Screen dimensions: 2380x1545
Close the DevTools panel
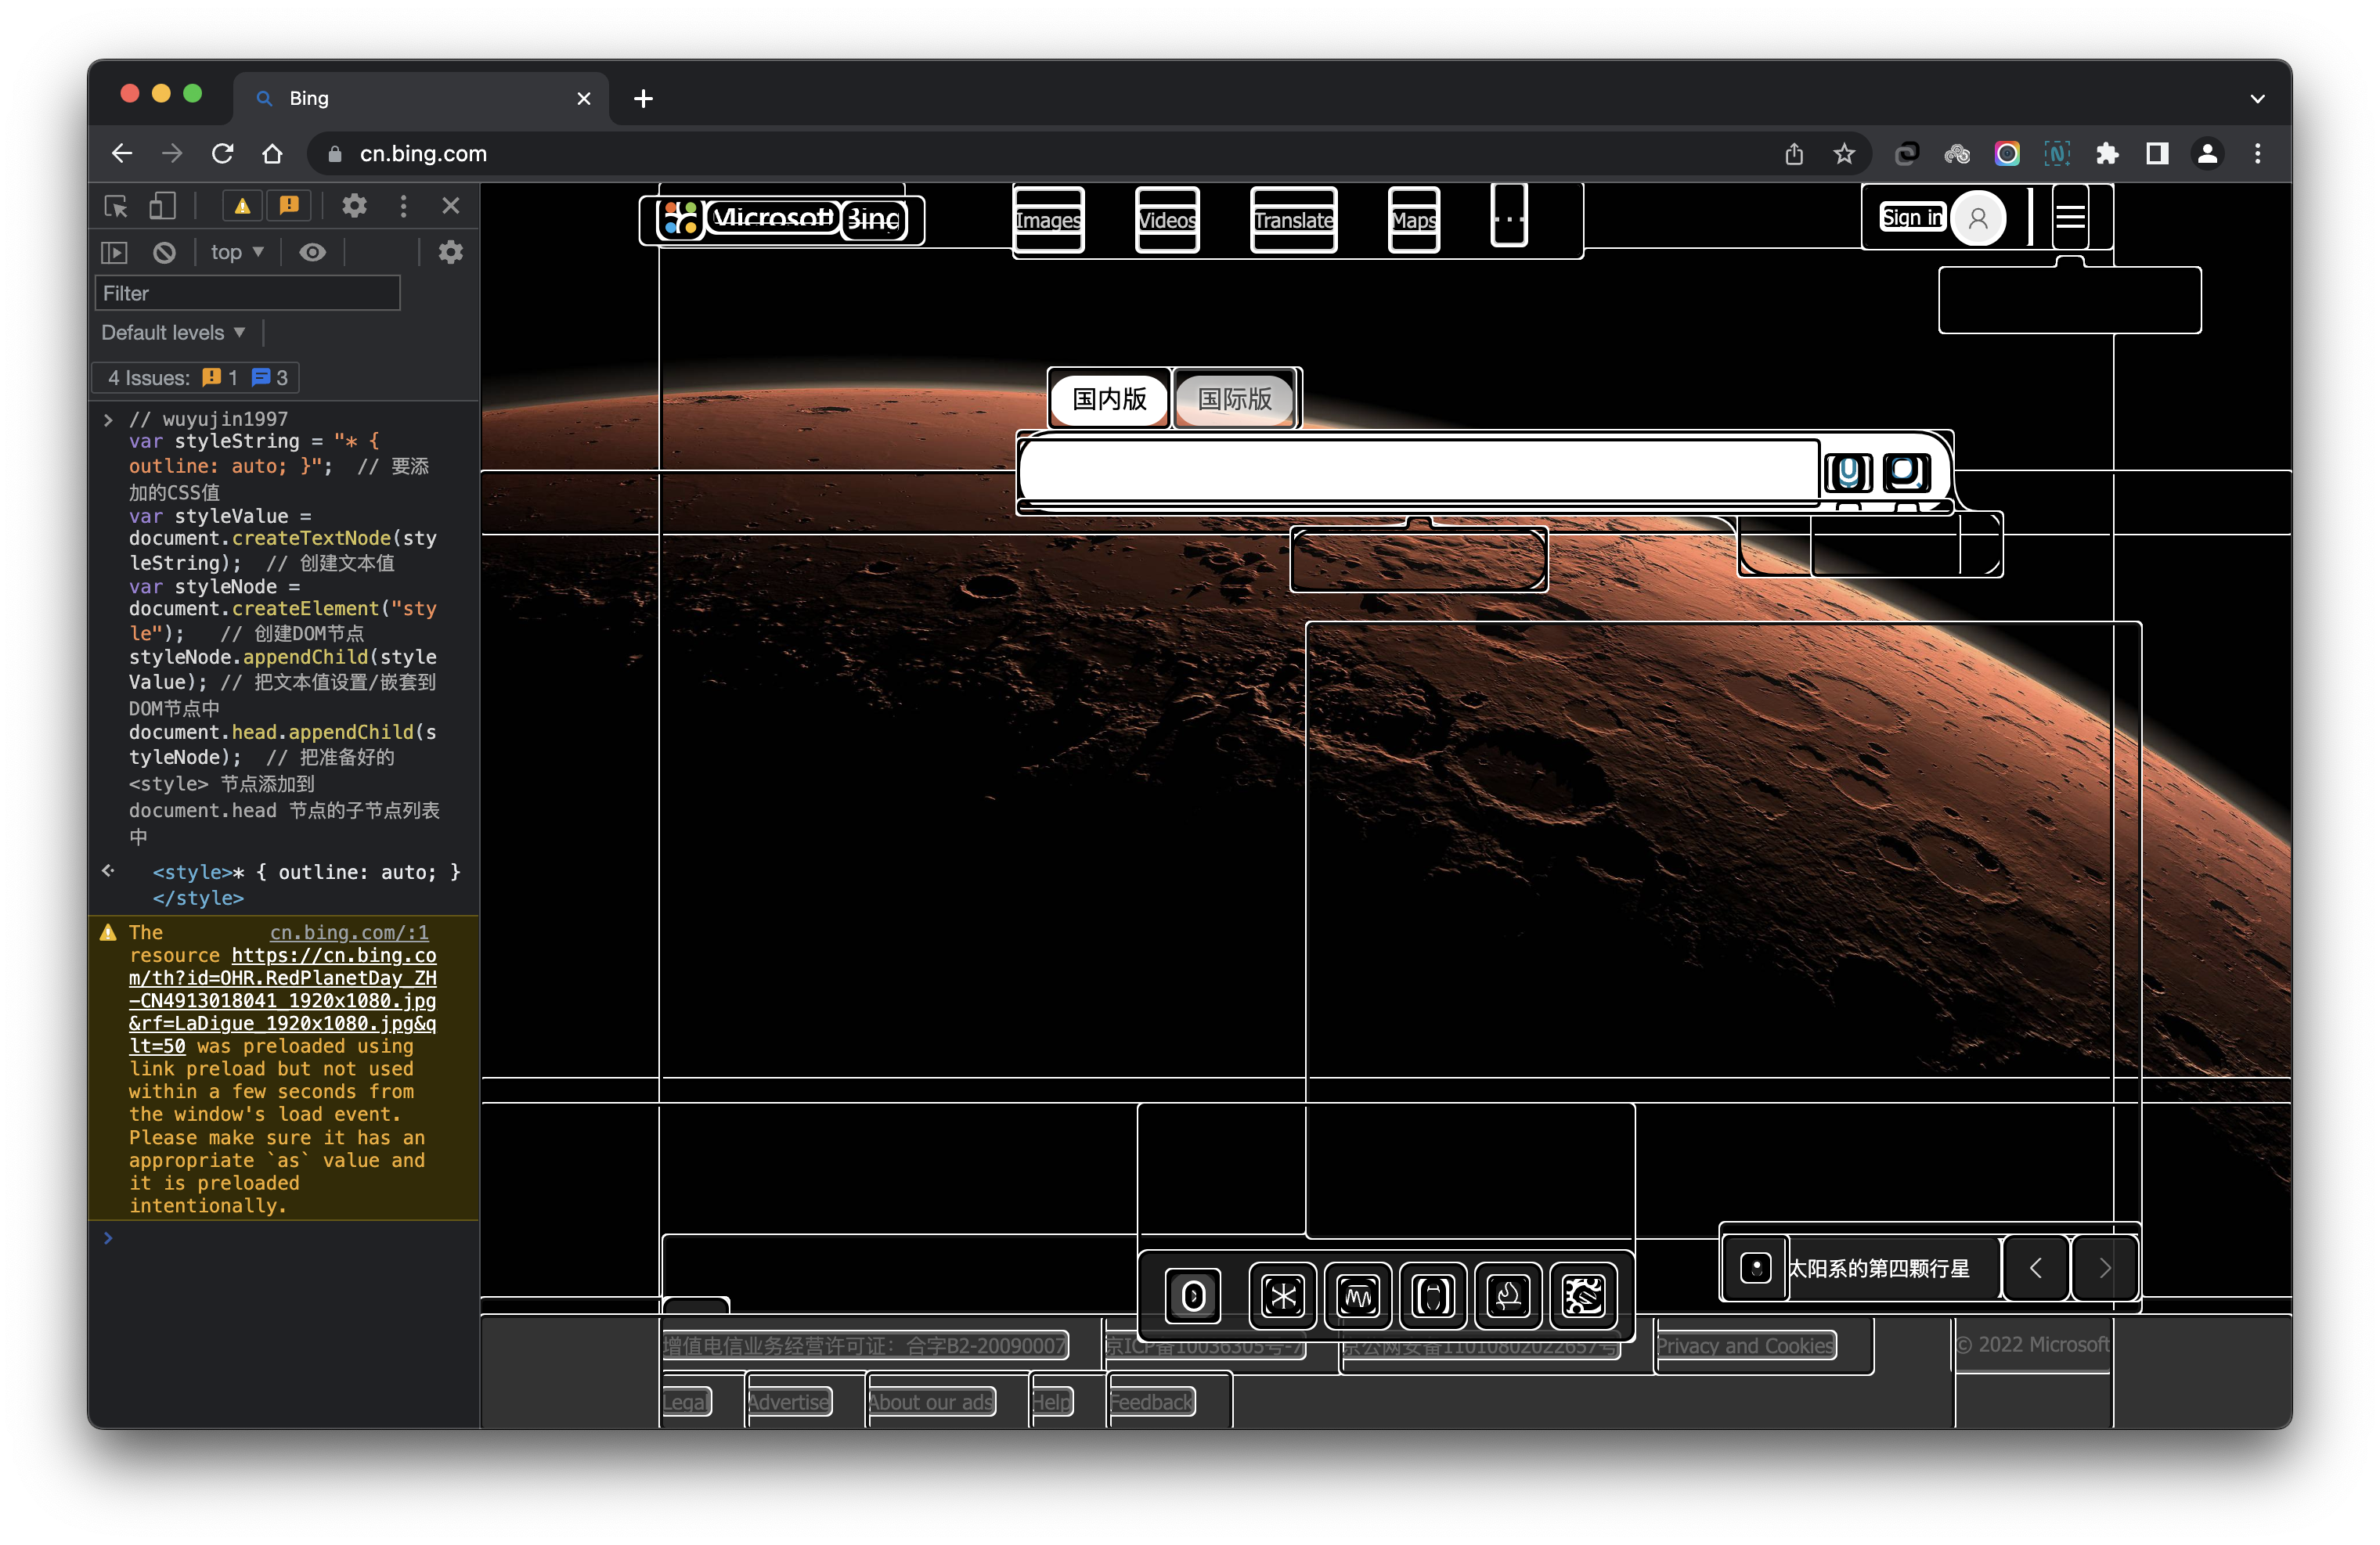coord(451,206)
